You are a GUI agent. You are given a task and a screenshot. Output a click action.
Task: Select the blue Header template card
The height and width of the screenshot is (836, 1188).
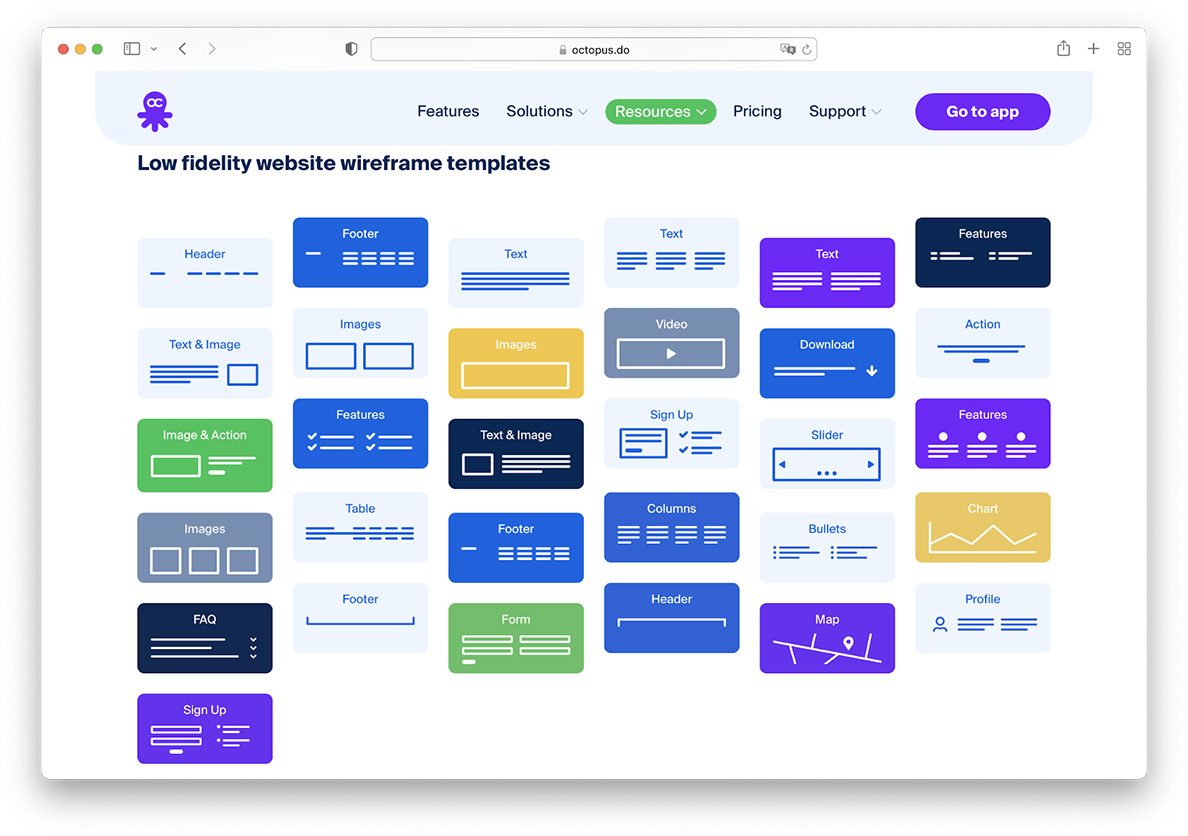point(671,618)
